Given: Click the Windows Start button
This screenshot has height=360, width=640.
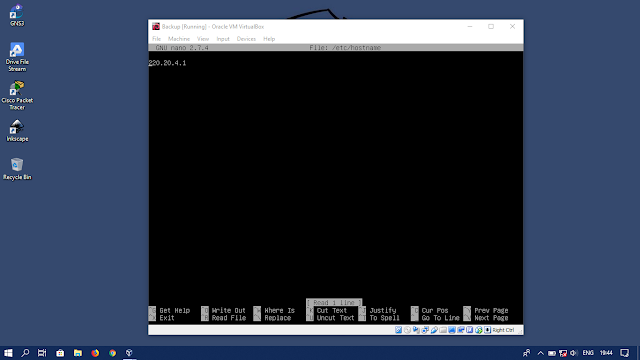Looking at the screenshot, I should coord(8,353).
